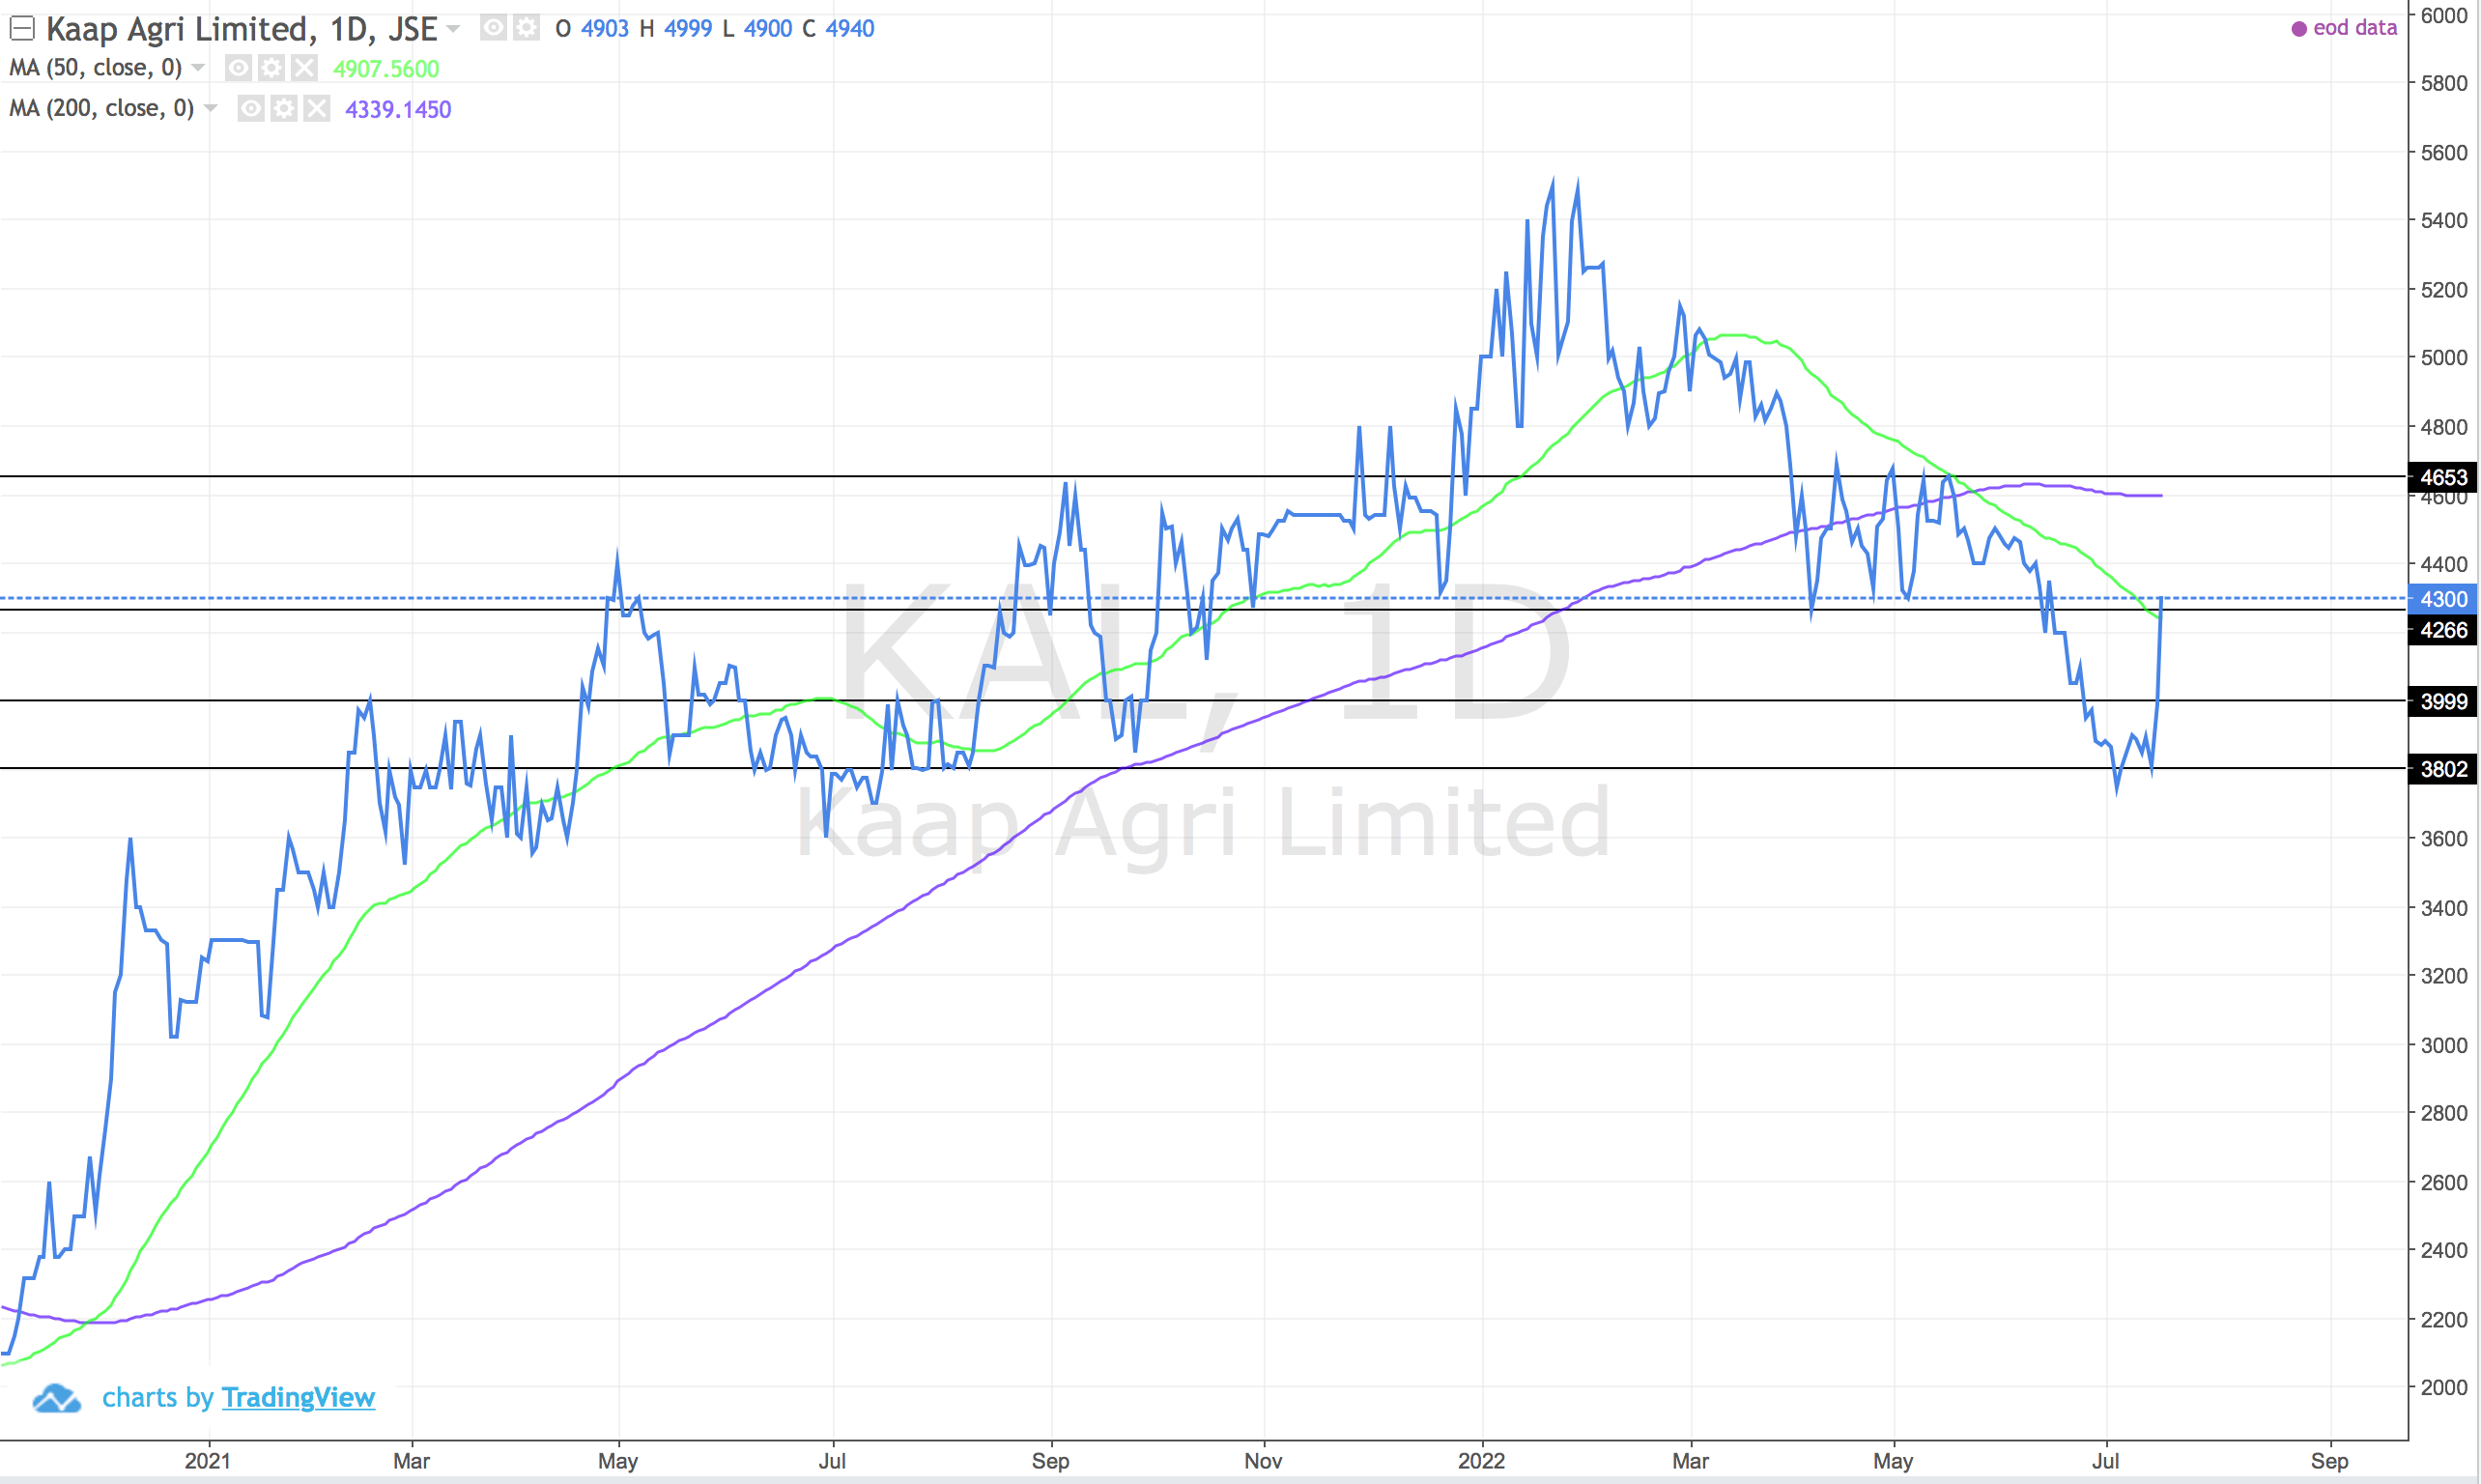Open the TradingView link
Screen dimensions: 2481x1484
pos(298,1397)
